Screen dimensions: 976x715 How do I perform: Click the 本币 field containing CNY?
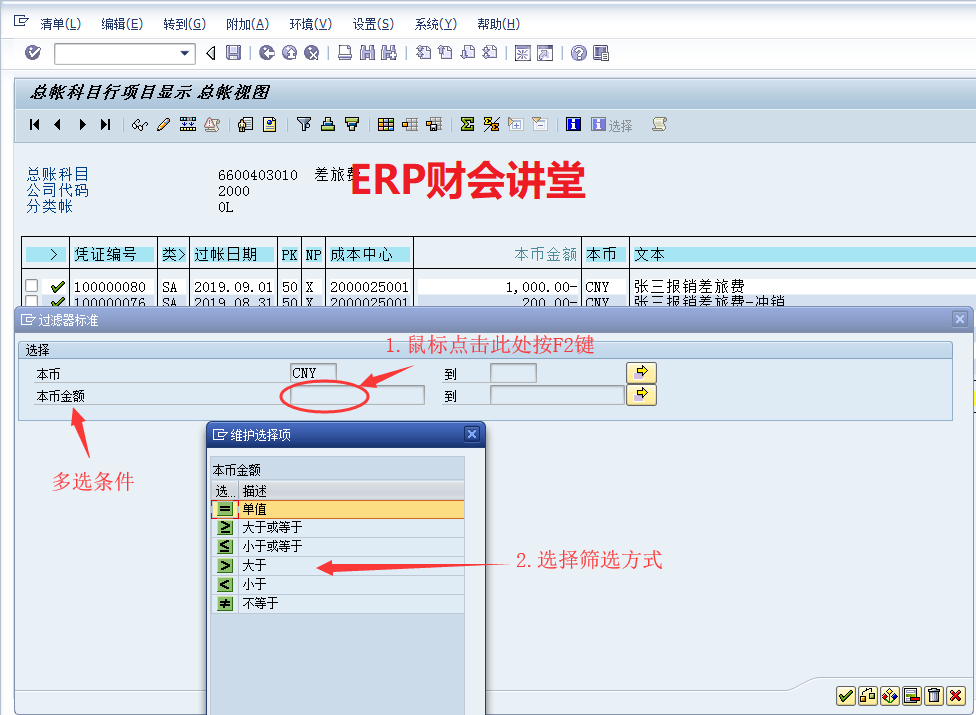tap(313, 373)
